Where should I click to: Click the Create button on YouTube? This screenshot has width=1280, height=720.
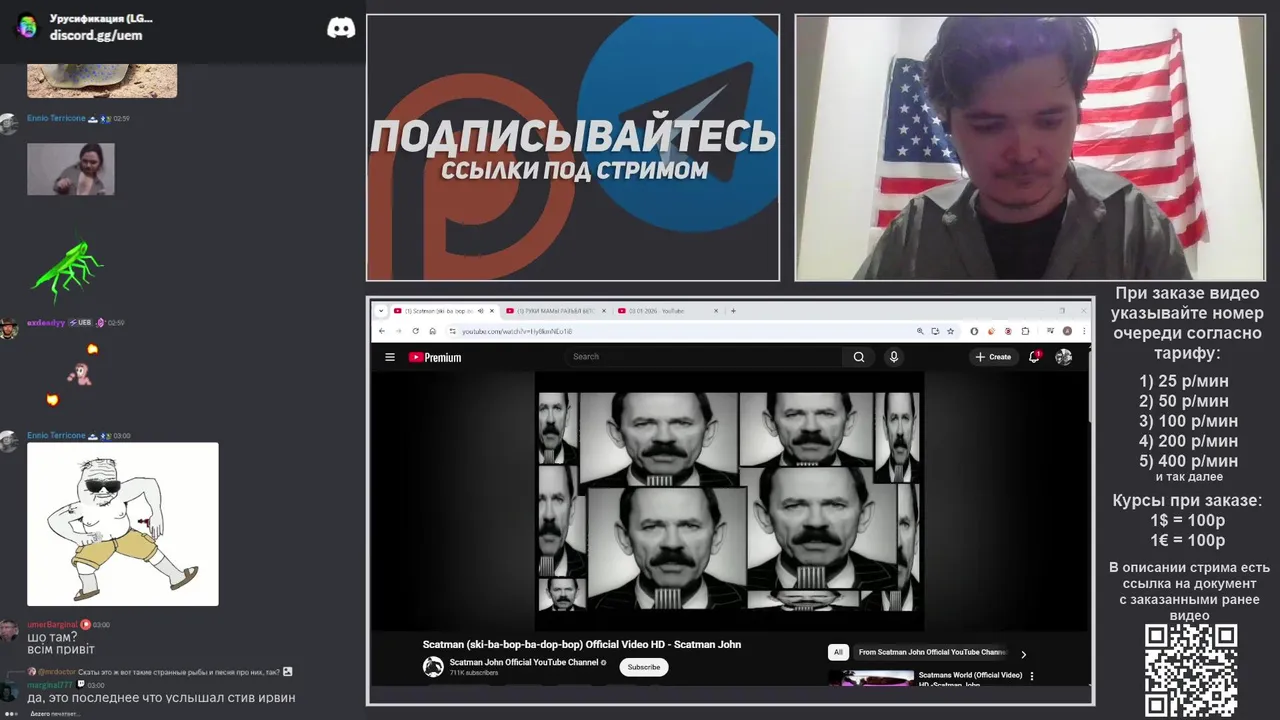pos(993,357)
